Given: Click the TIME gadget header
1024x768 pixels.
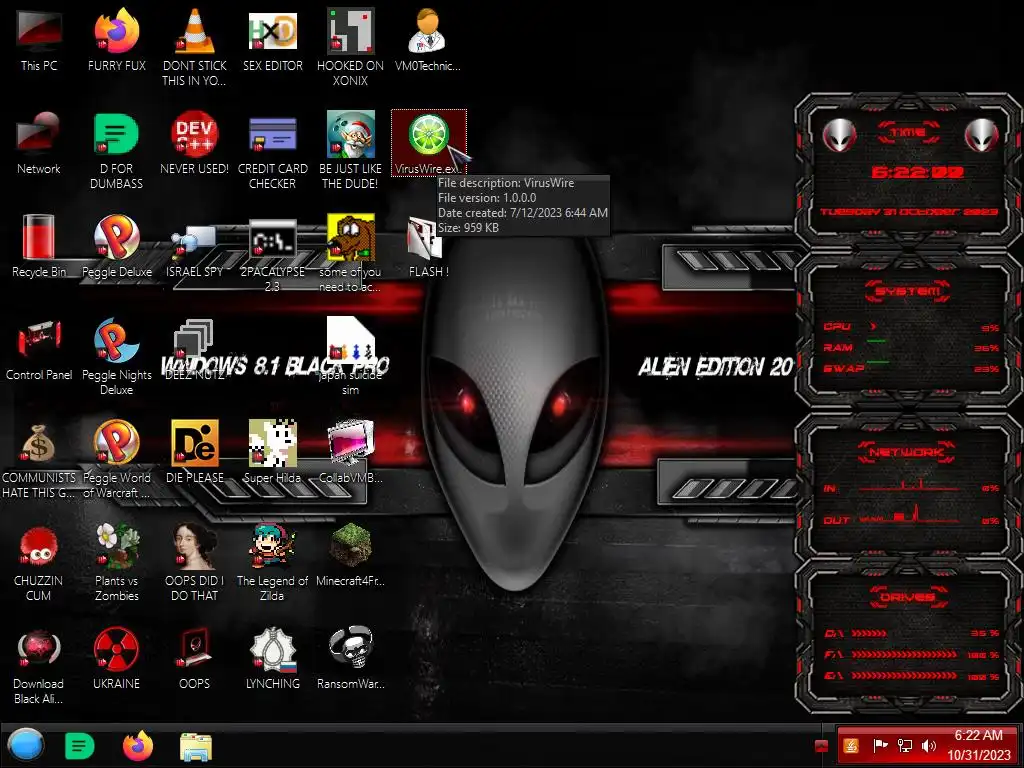Looking at the screenshot, I should [908, 132].
